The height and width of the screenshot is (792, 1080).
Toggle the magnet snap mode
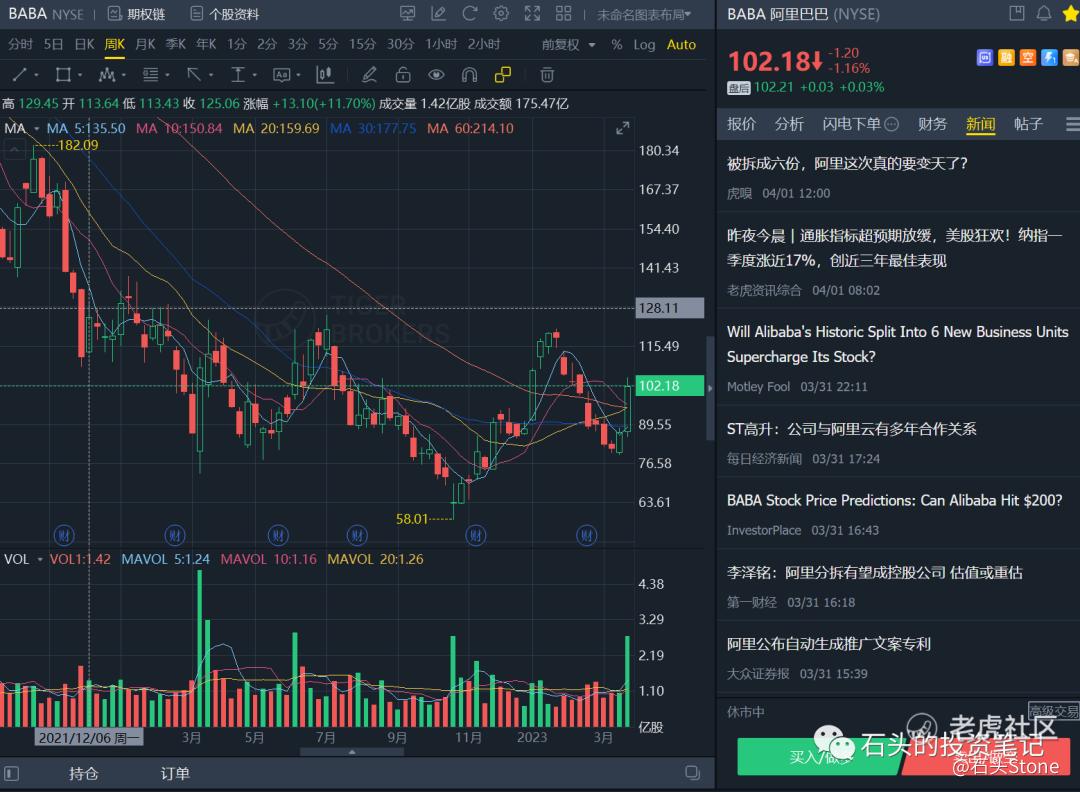[469, 74]
